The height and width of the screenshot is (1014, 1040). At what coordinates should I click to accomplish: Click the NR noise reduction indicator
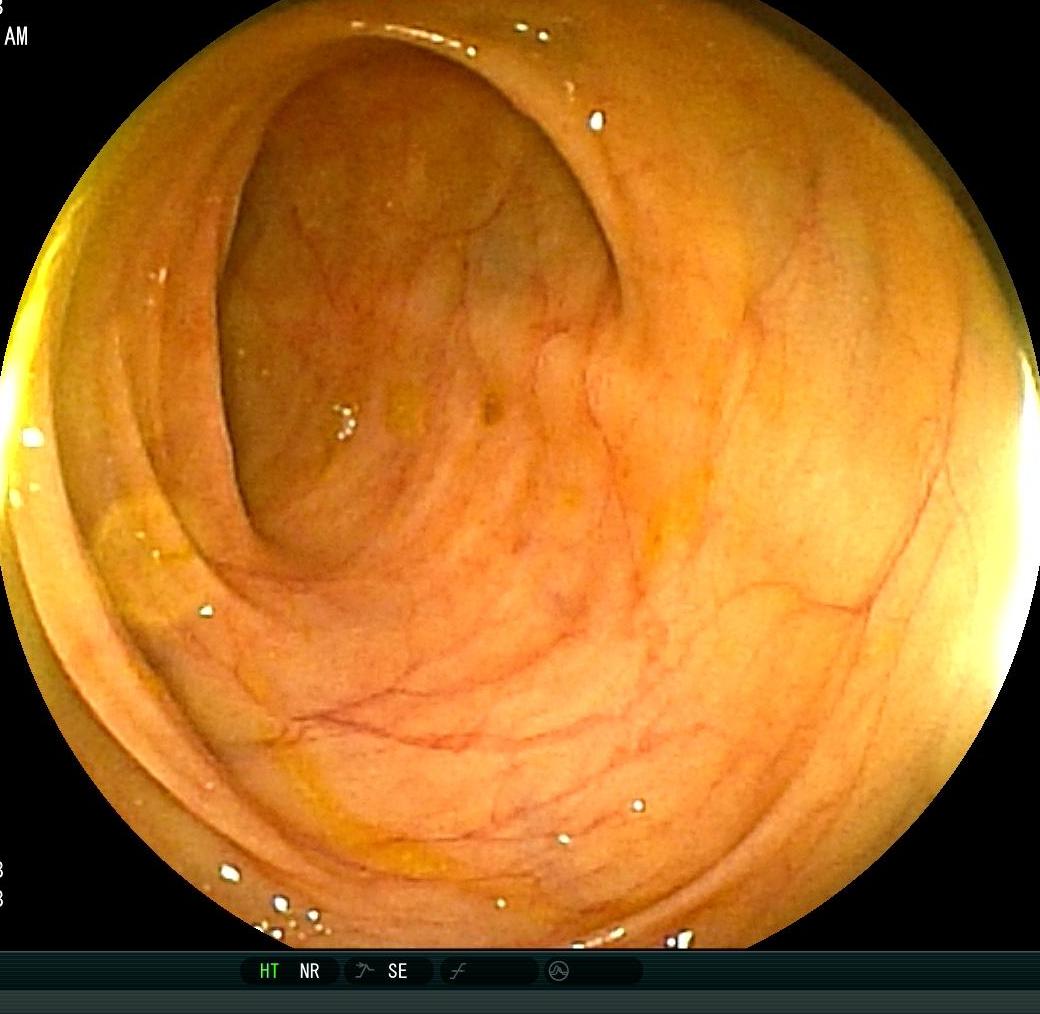pos(310,971)
